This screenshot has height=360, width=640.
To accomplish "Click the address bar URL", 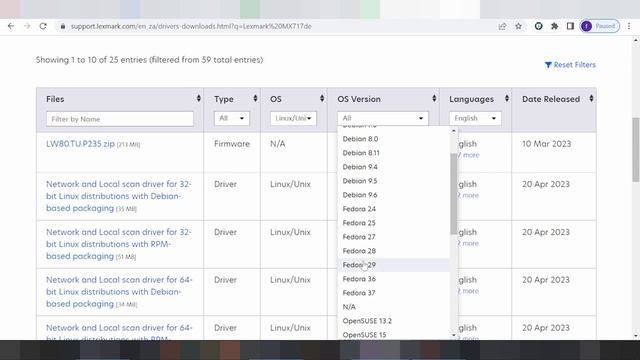I will click(x=191, y=26).
